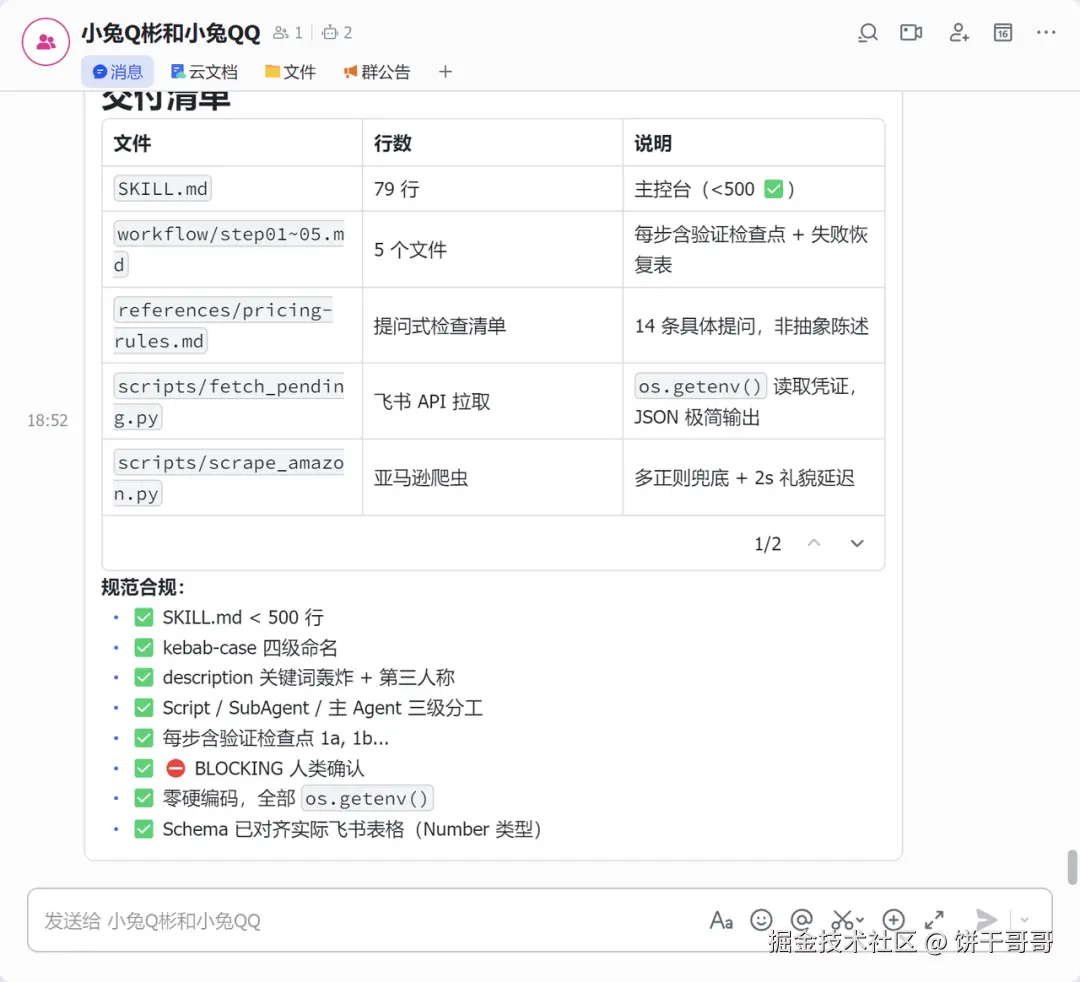Open screenshot options dropdown arrow
1080x982 pixels.
pyautogui.click(x=860, y=920)
